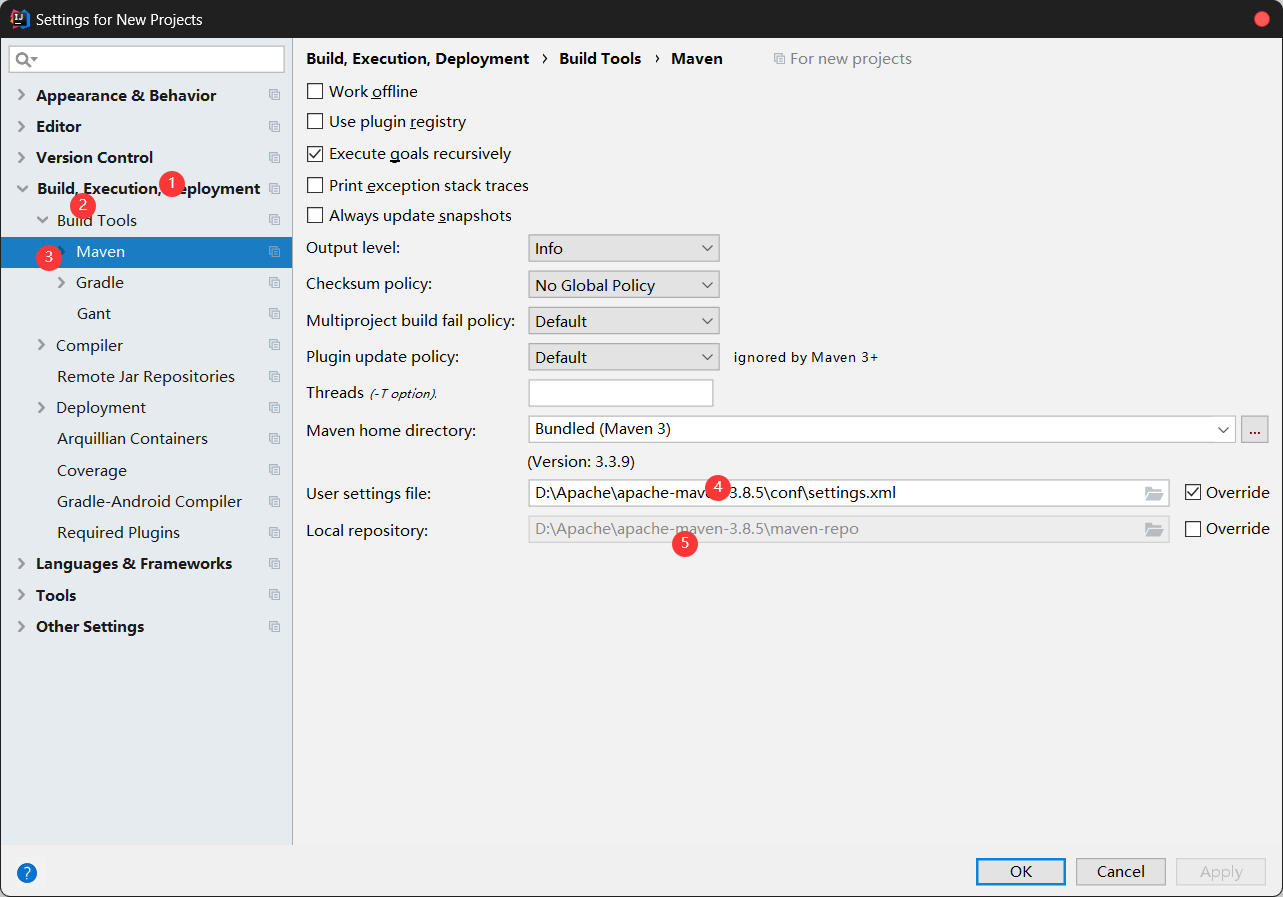Click the Cancel button
Image resolution: width=1283 pixels, height=897 pixels.
pos(1121,871)
